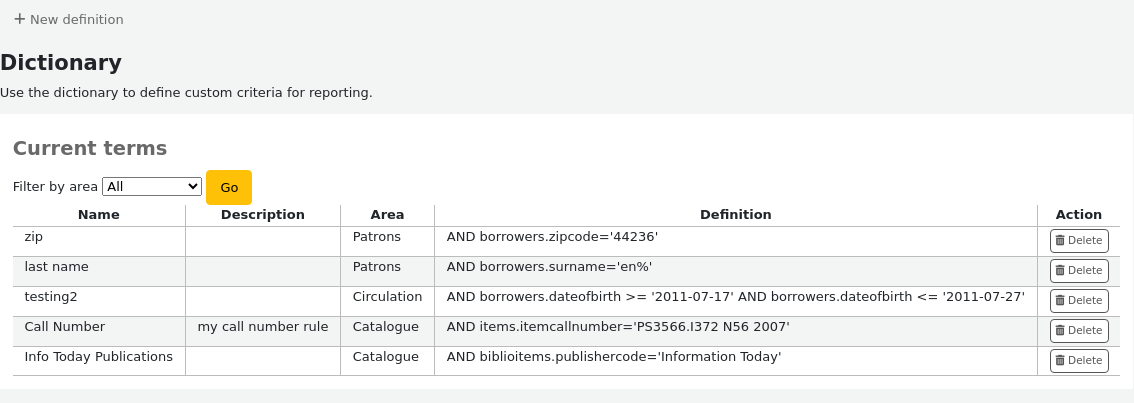Image resolution: width=1134 pixels, height=403 pixels.
Task: Click the Info Today Publications name cell
Action: (98, 357)
